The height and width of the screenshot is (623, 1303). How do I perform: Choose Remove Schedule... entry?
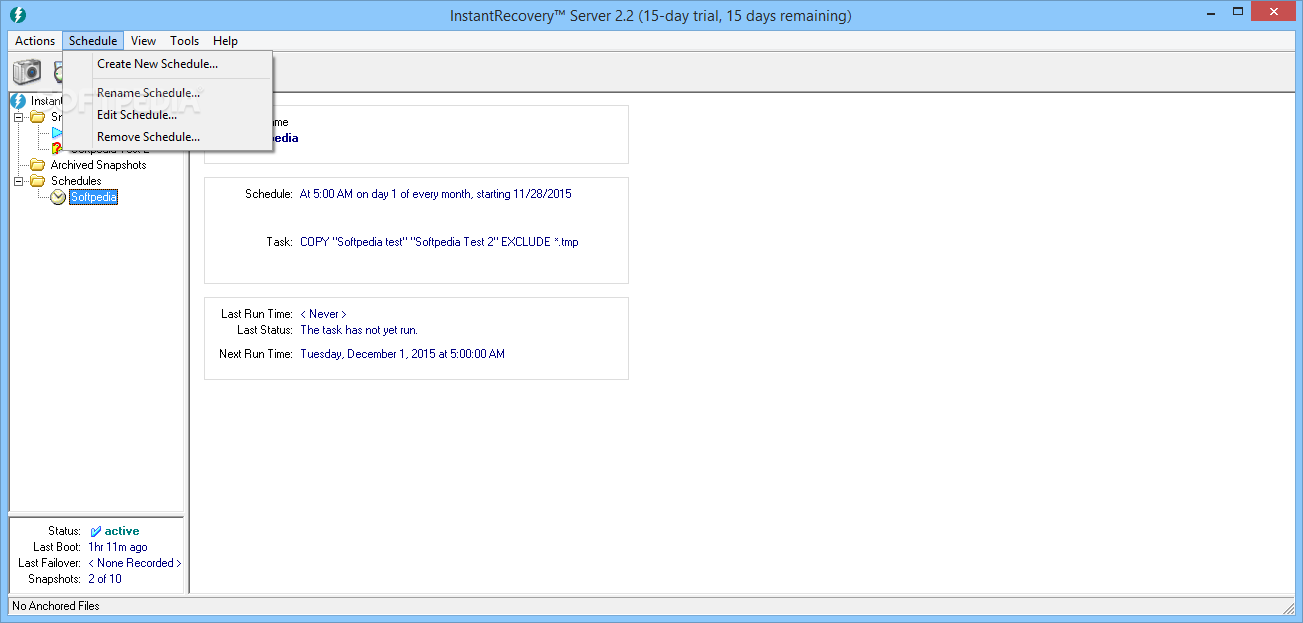coord(167,137)
